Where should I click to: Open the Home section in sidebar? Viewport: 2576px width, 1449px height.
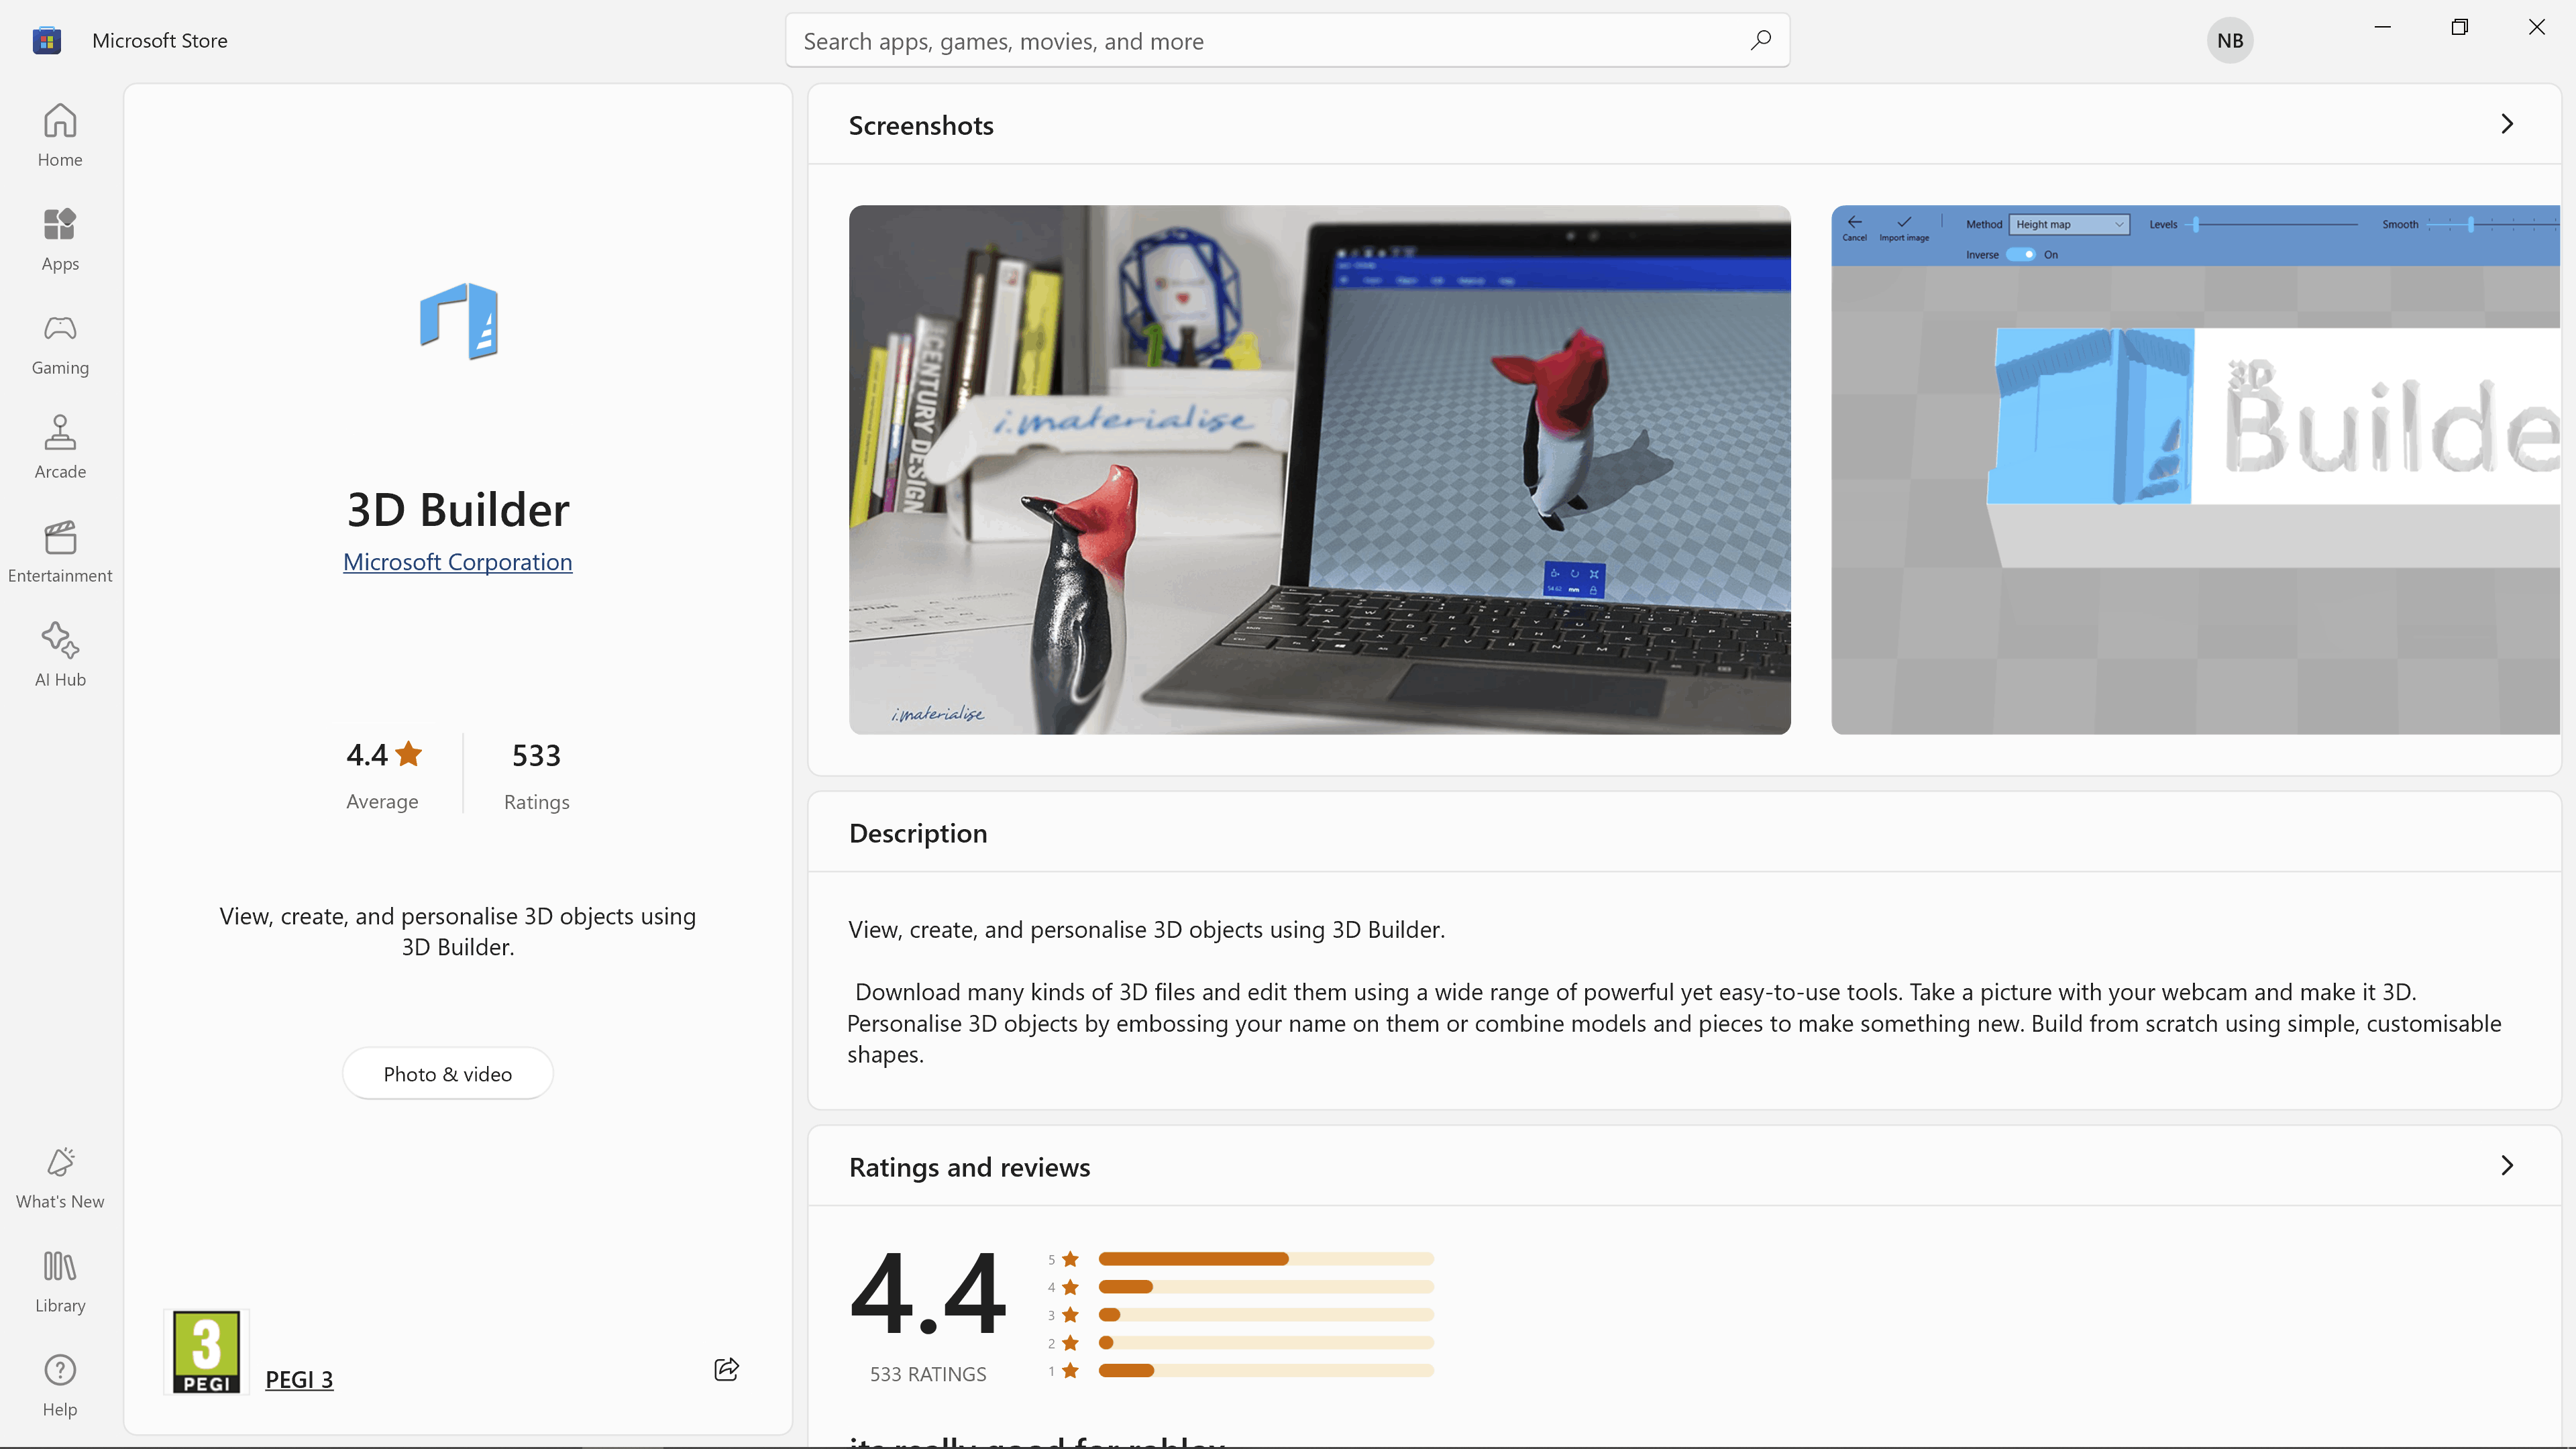pos(60,135)
